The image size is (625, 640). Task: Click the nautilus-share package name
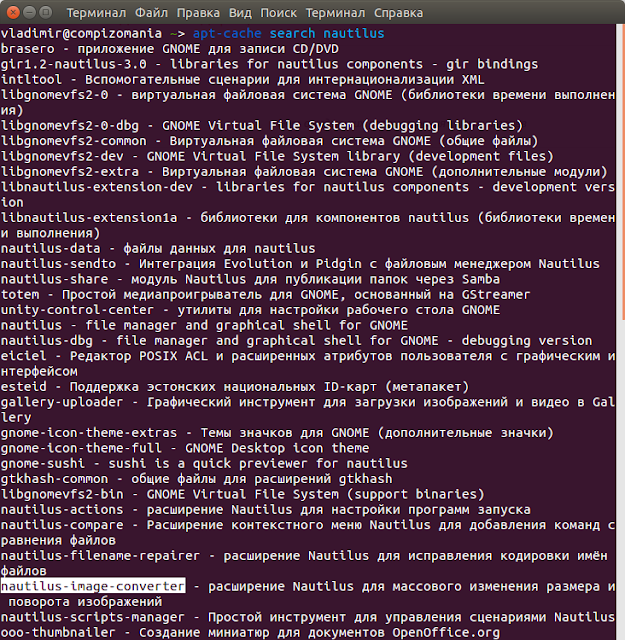pos(55,279)
